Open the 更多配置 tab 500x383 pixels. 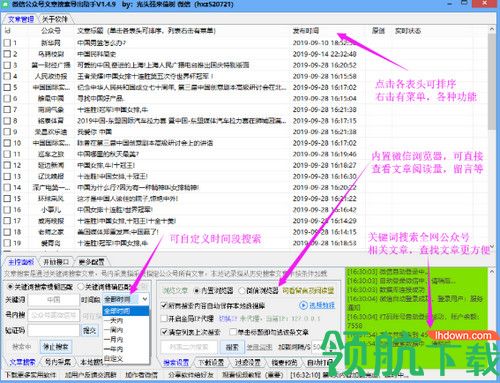[x=91, y=262]
